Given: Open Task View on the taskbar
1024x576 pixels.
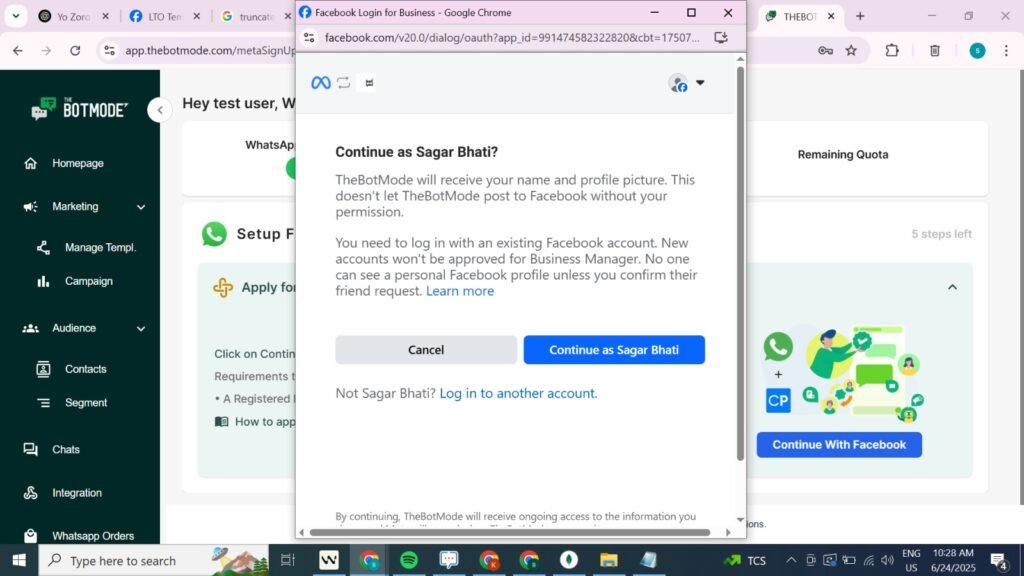Looking at the screenshot, I should click(x=287, y=560).
